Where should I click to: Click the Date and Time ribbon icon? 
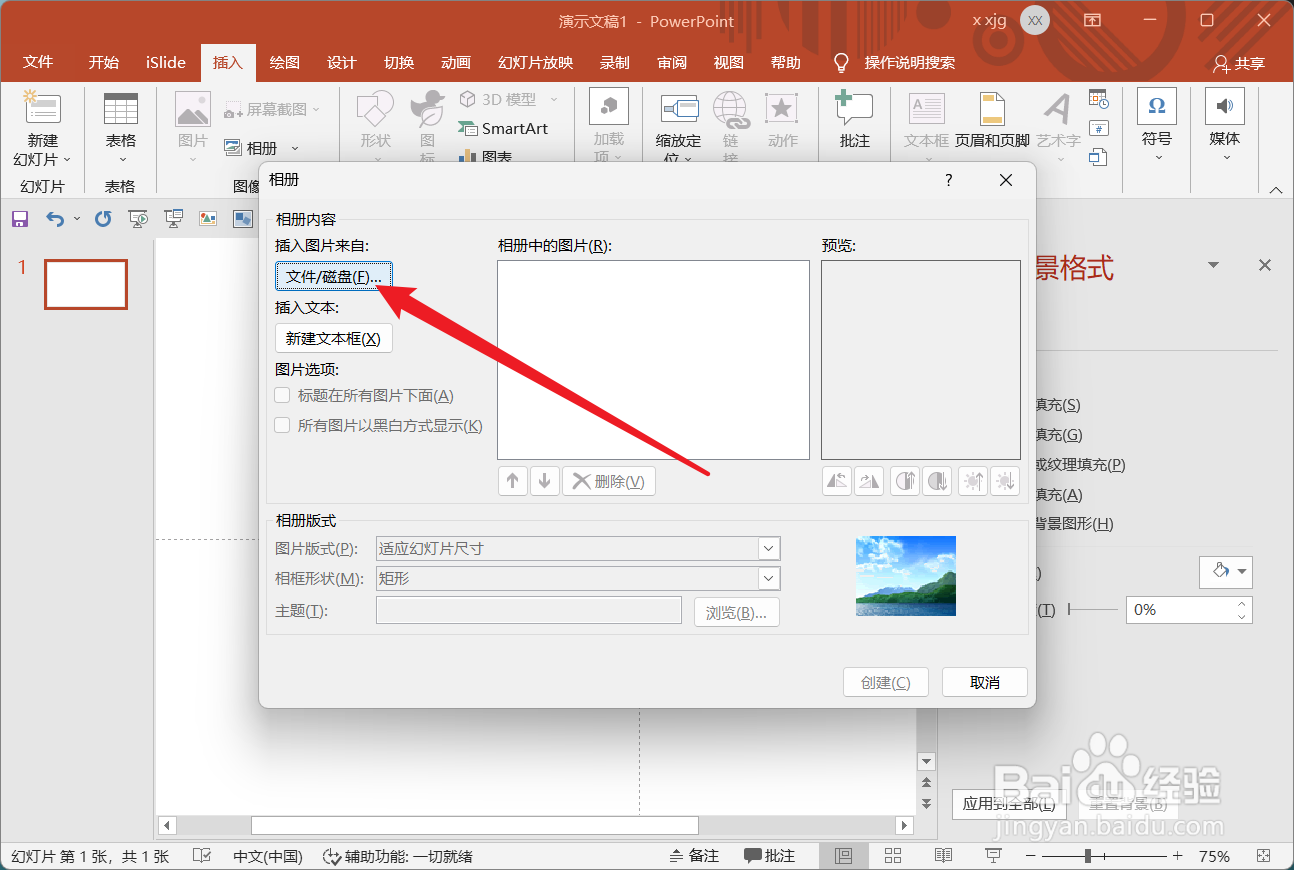[x=1099, y=99]
